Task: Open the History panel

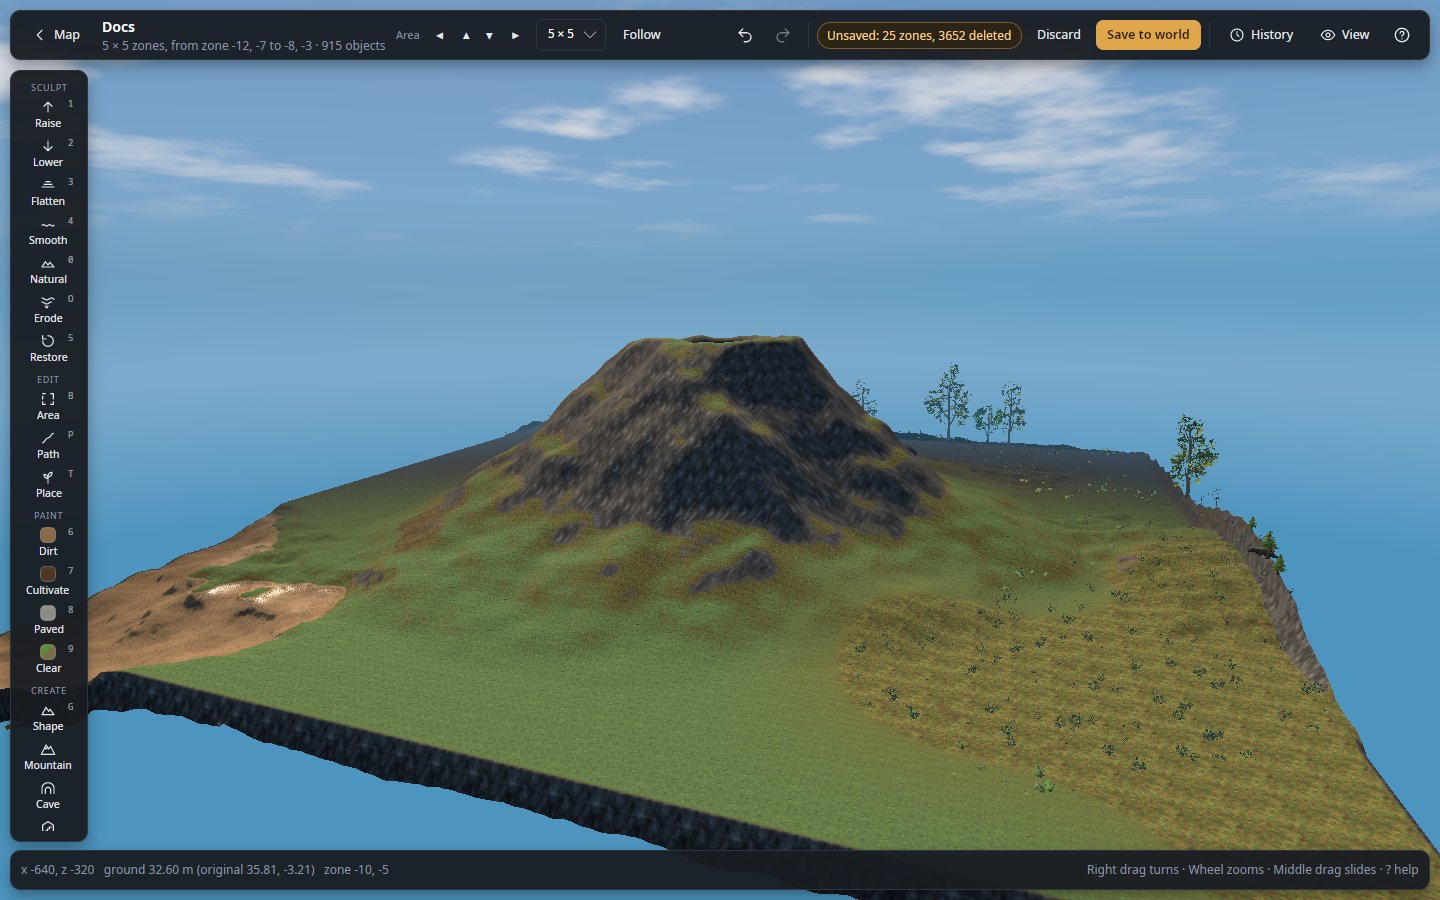Action: [x=1261, y=35]
